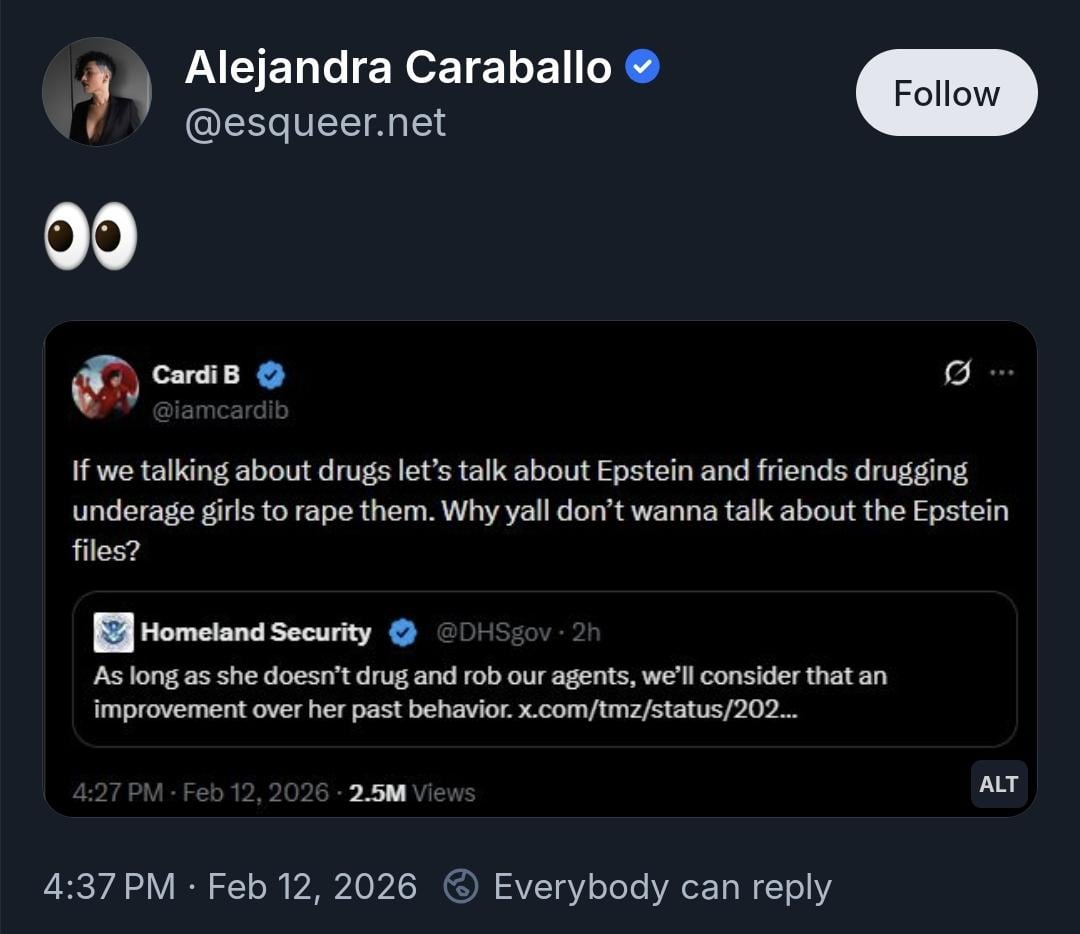This screenshot has height=934, width=1080.
Task: Open the "Everybody can reply" setting
Action: (662, 887)
